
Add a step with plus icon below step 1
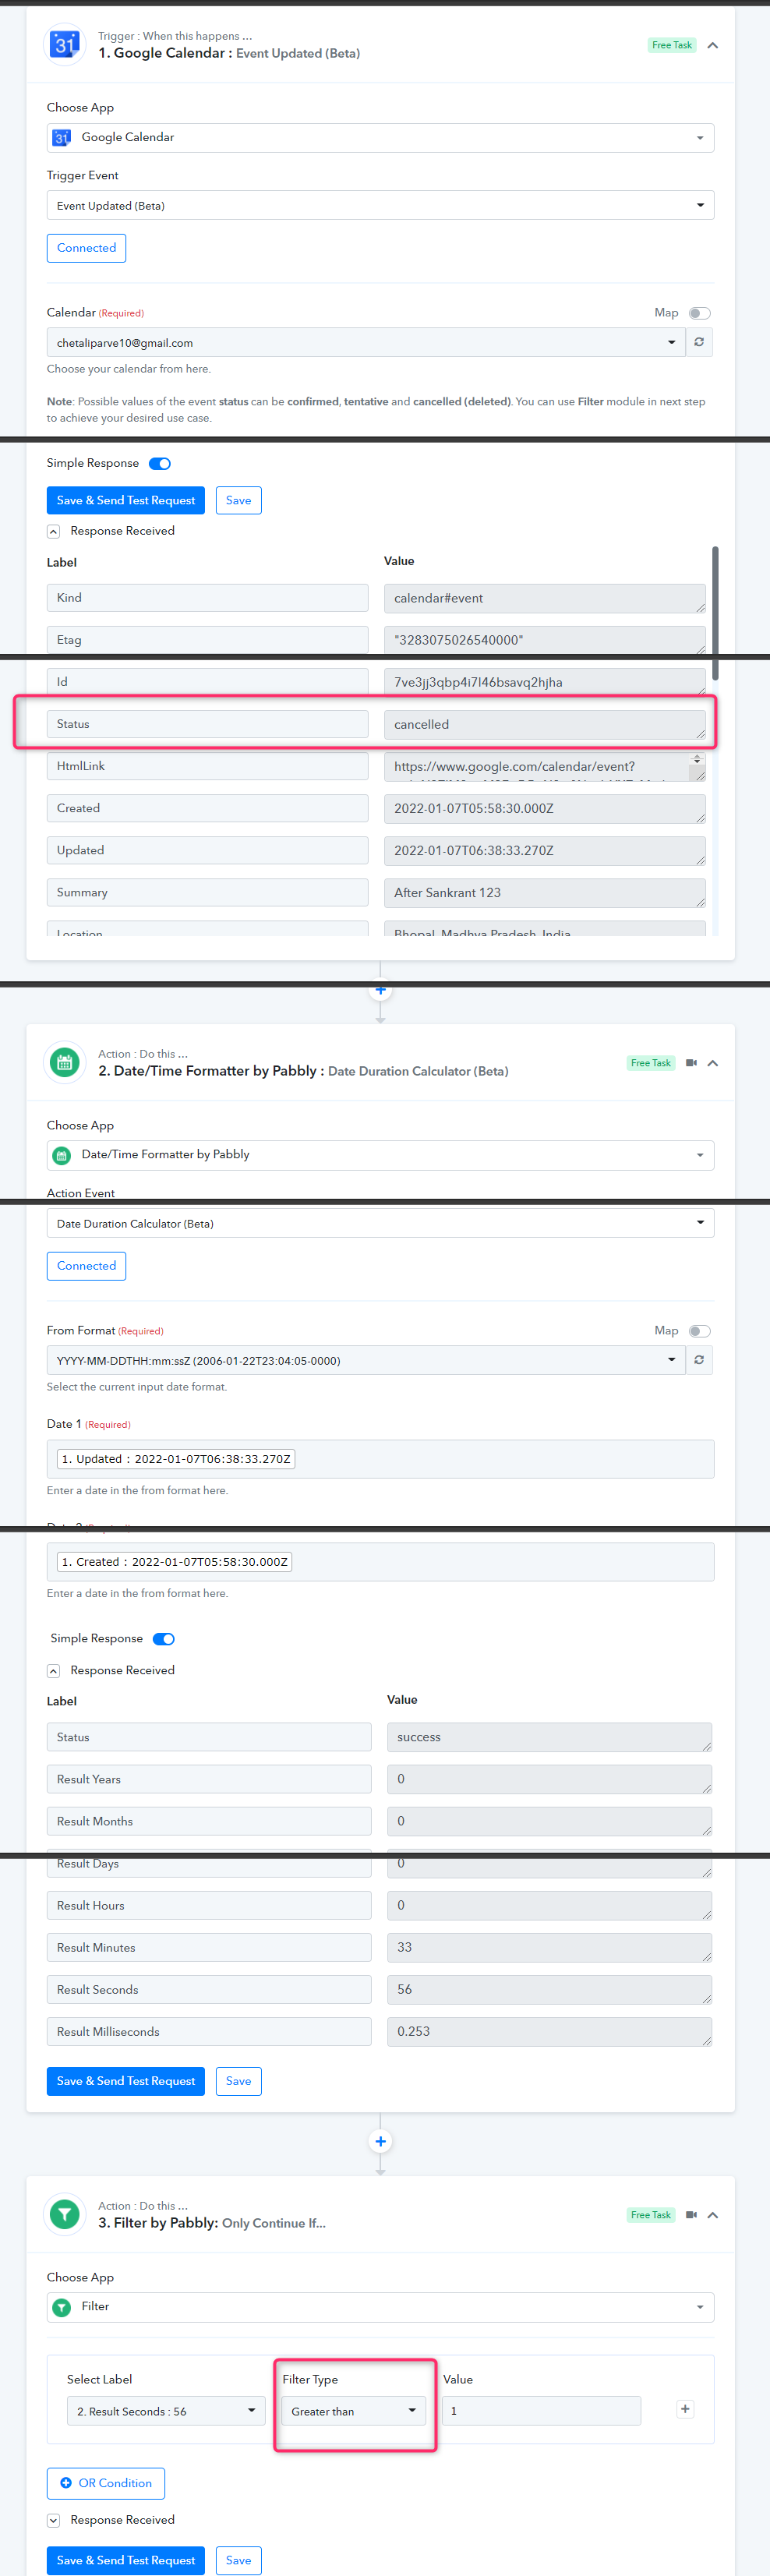(380, 990)
